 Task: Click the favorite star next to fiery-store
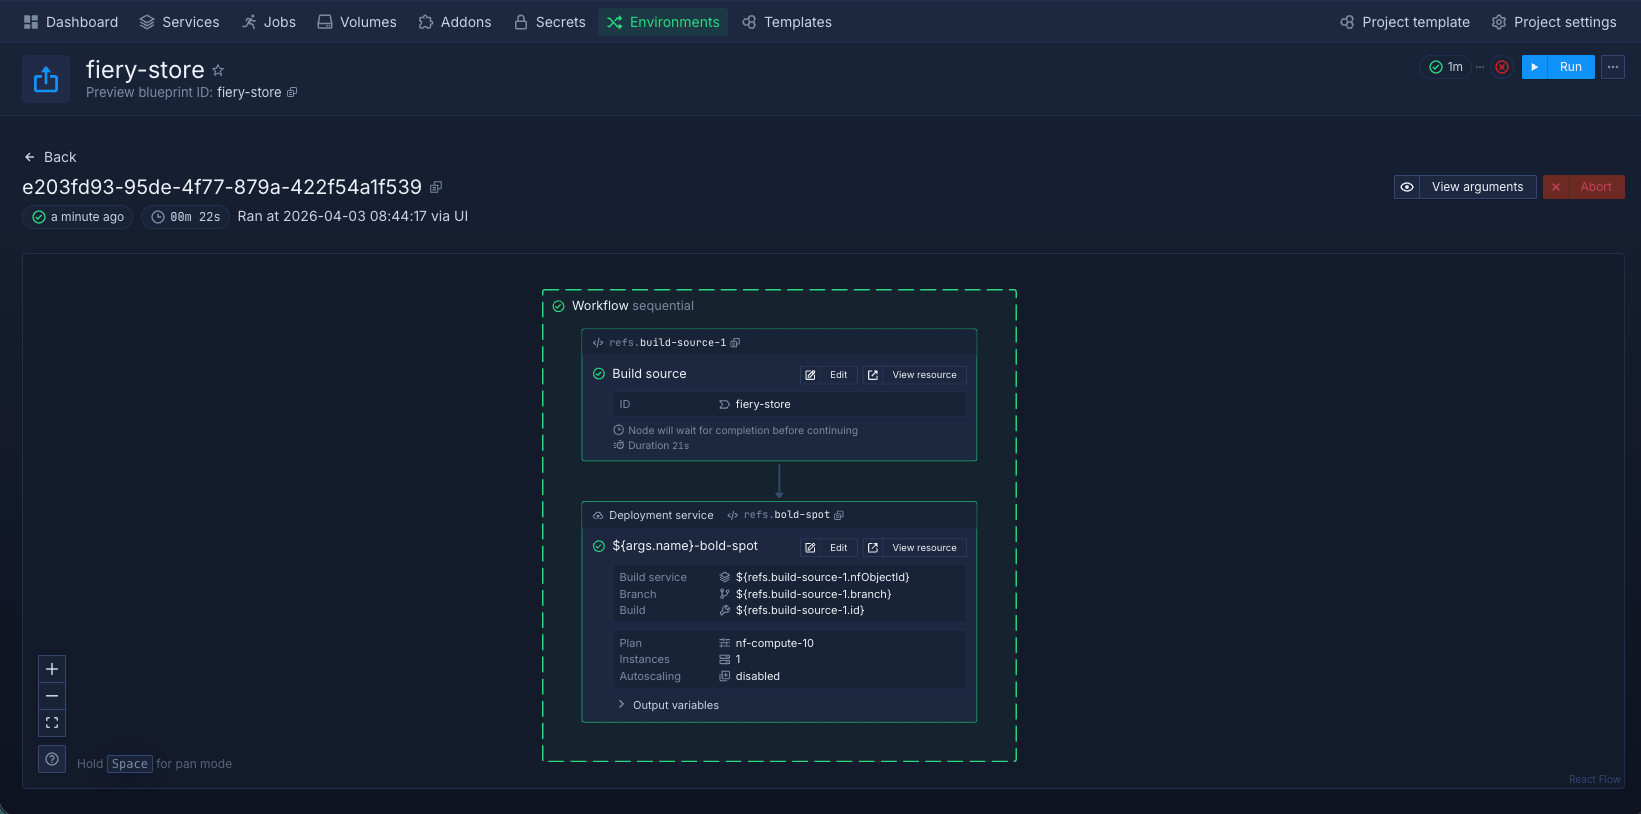coord(218,70)
